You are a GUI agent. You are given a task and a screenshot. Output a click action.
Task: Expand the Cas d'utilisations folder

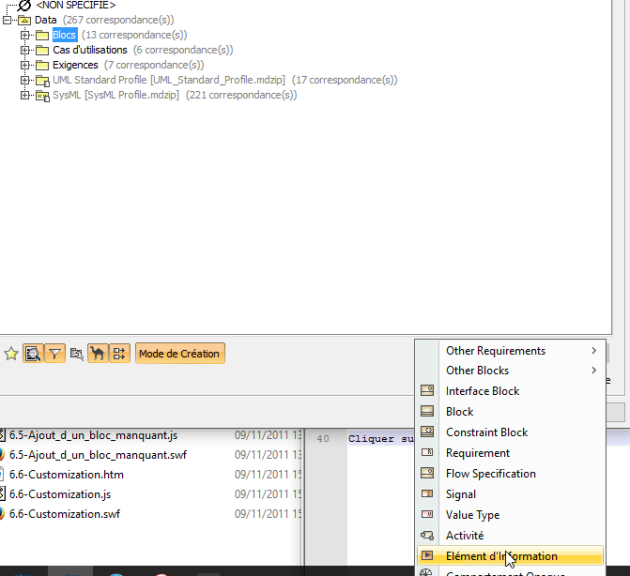click(x=25, y=50)
